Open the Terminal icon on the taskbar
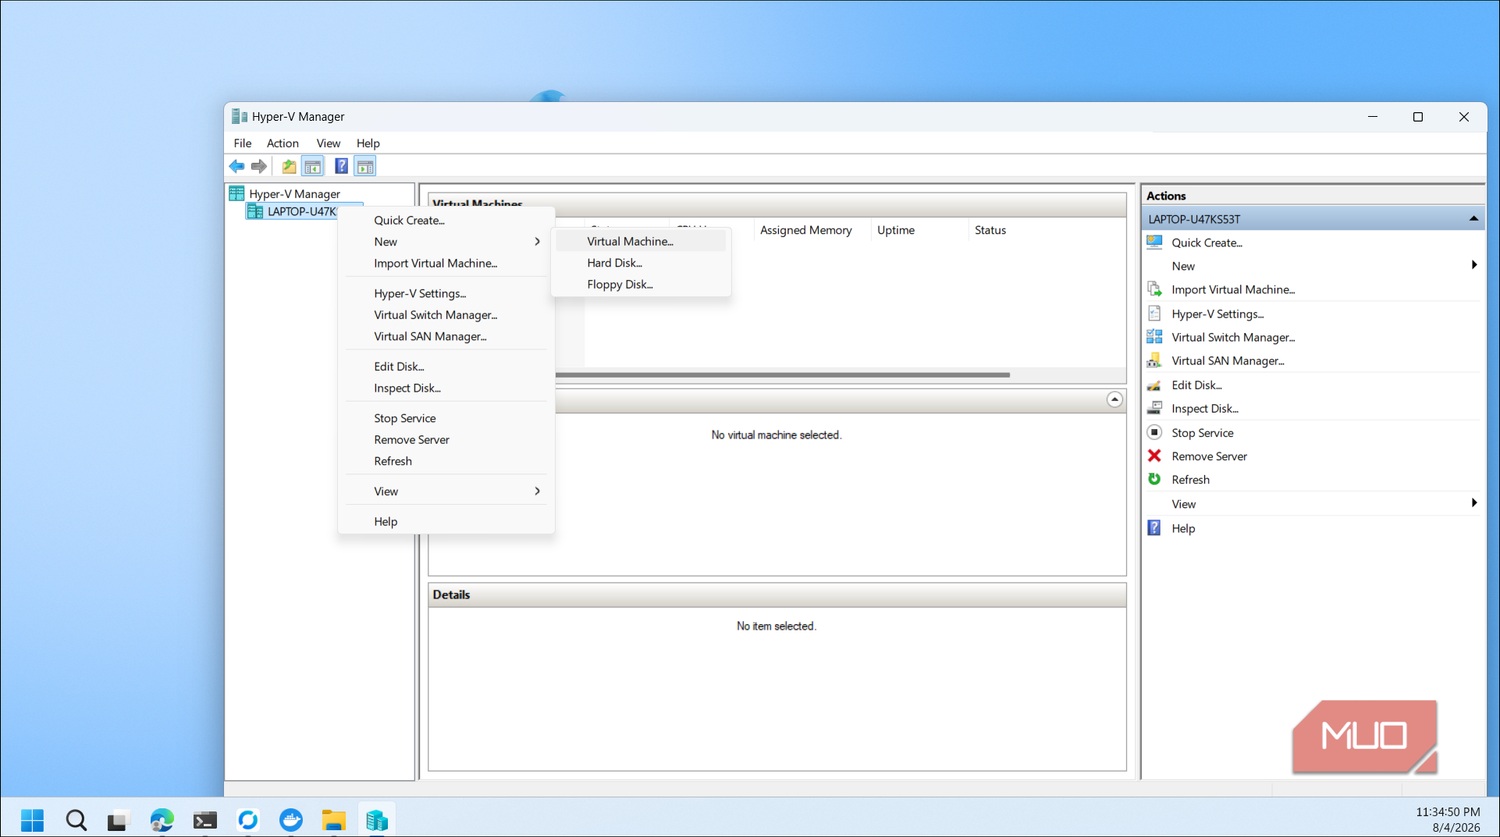 pyautogui.click(x=205, y=820)
